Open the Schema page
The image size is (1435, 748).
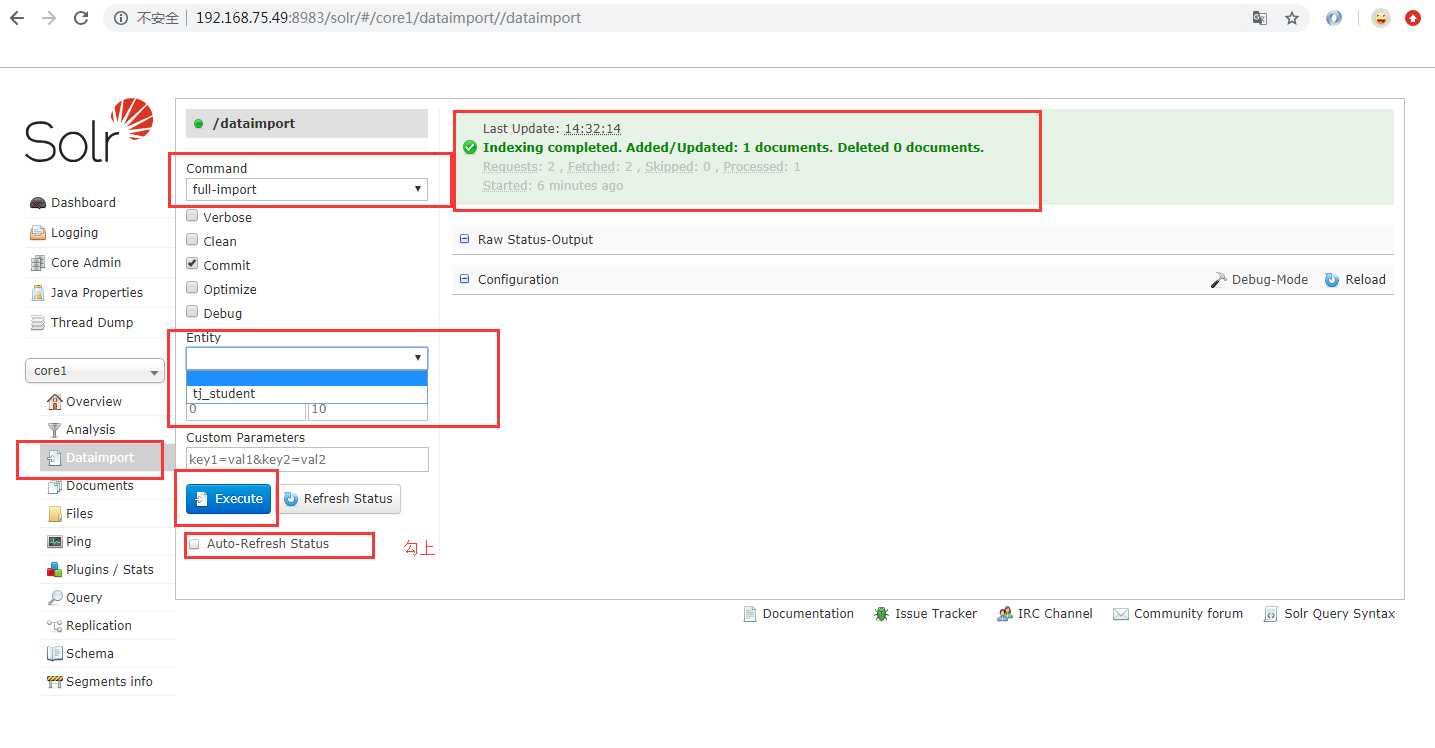point(90,654)
